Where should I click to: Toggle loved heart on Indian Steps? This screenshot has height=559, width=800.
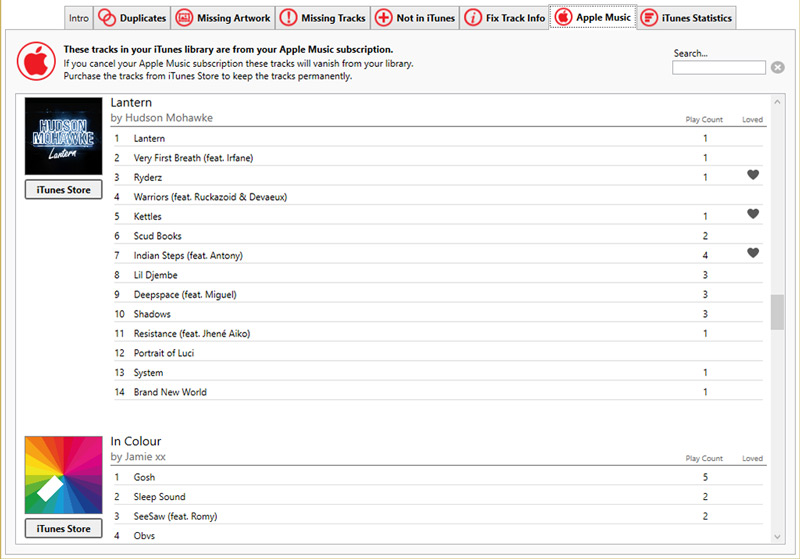[753, 253]
